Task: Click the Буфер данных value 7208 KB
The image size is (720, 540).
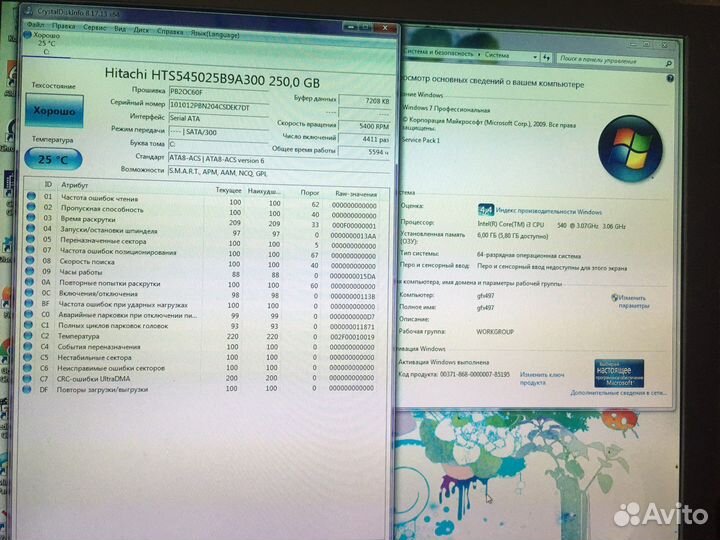Action: click(x=365, y=100)
